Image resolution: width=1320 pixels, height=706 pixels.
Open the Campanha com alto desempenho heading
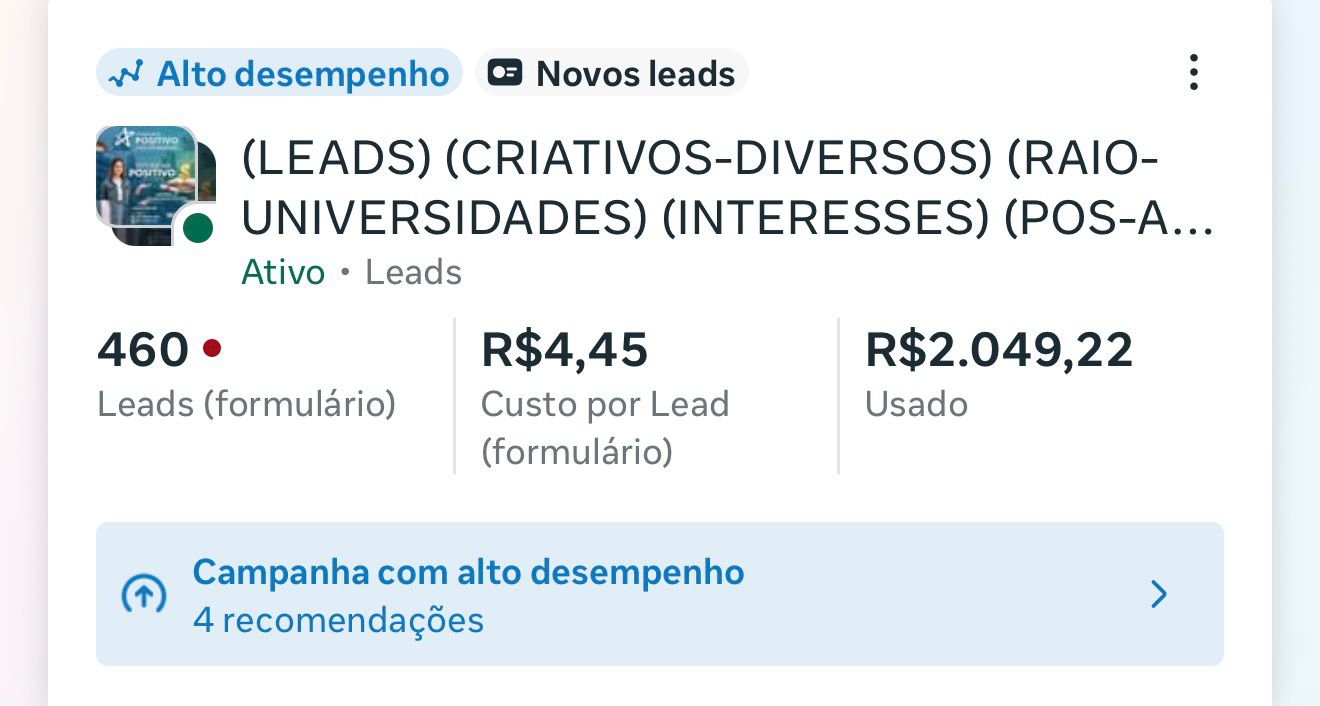click(468, 572)
